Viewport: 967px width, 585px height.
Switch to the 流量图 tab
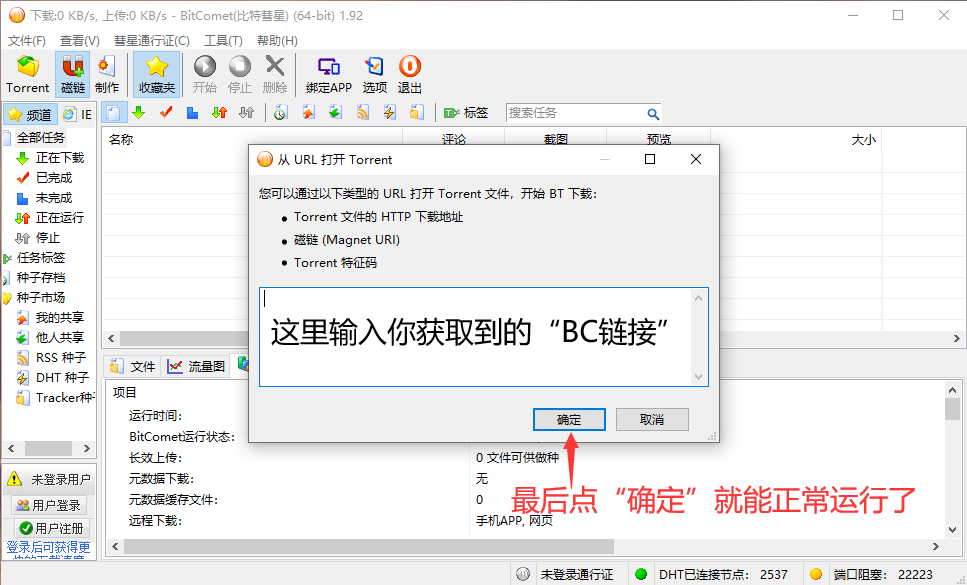[197, 366]
